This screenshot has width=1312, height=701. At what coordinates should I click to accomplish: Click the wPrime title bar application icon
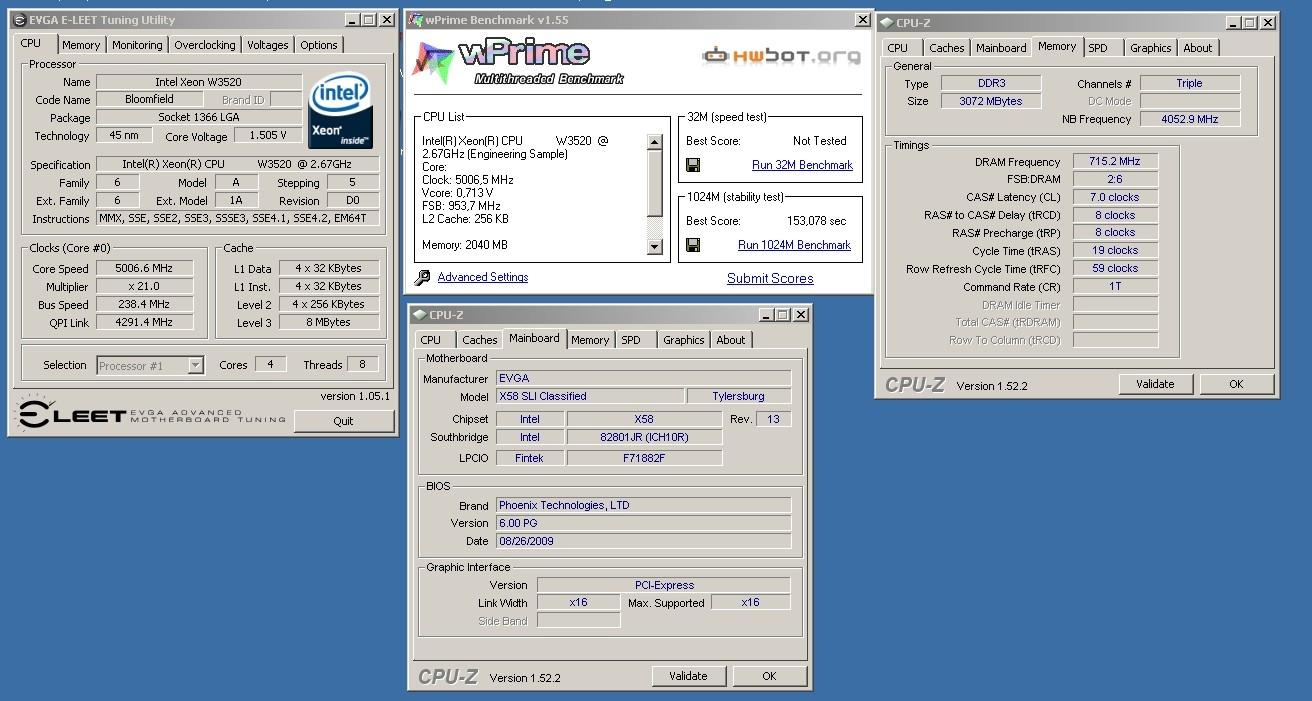click(417, 20)
